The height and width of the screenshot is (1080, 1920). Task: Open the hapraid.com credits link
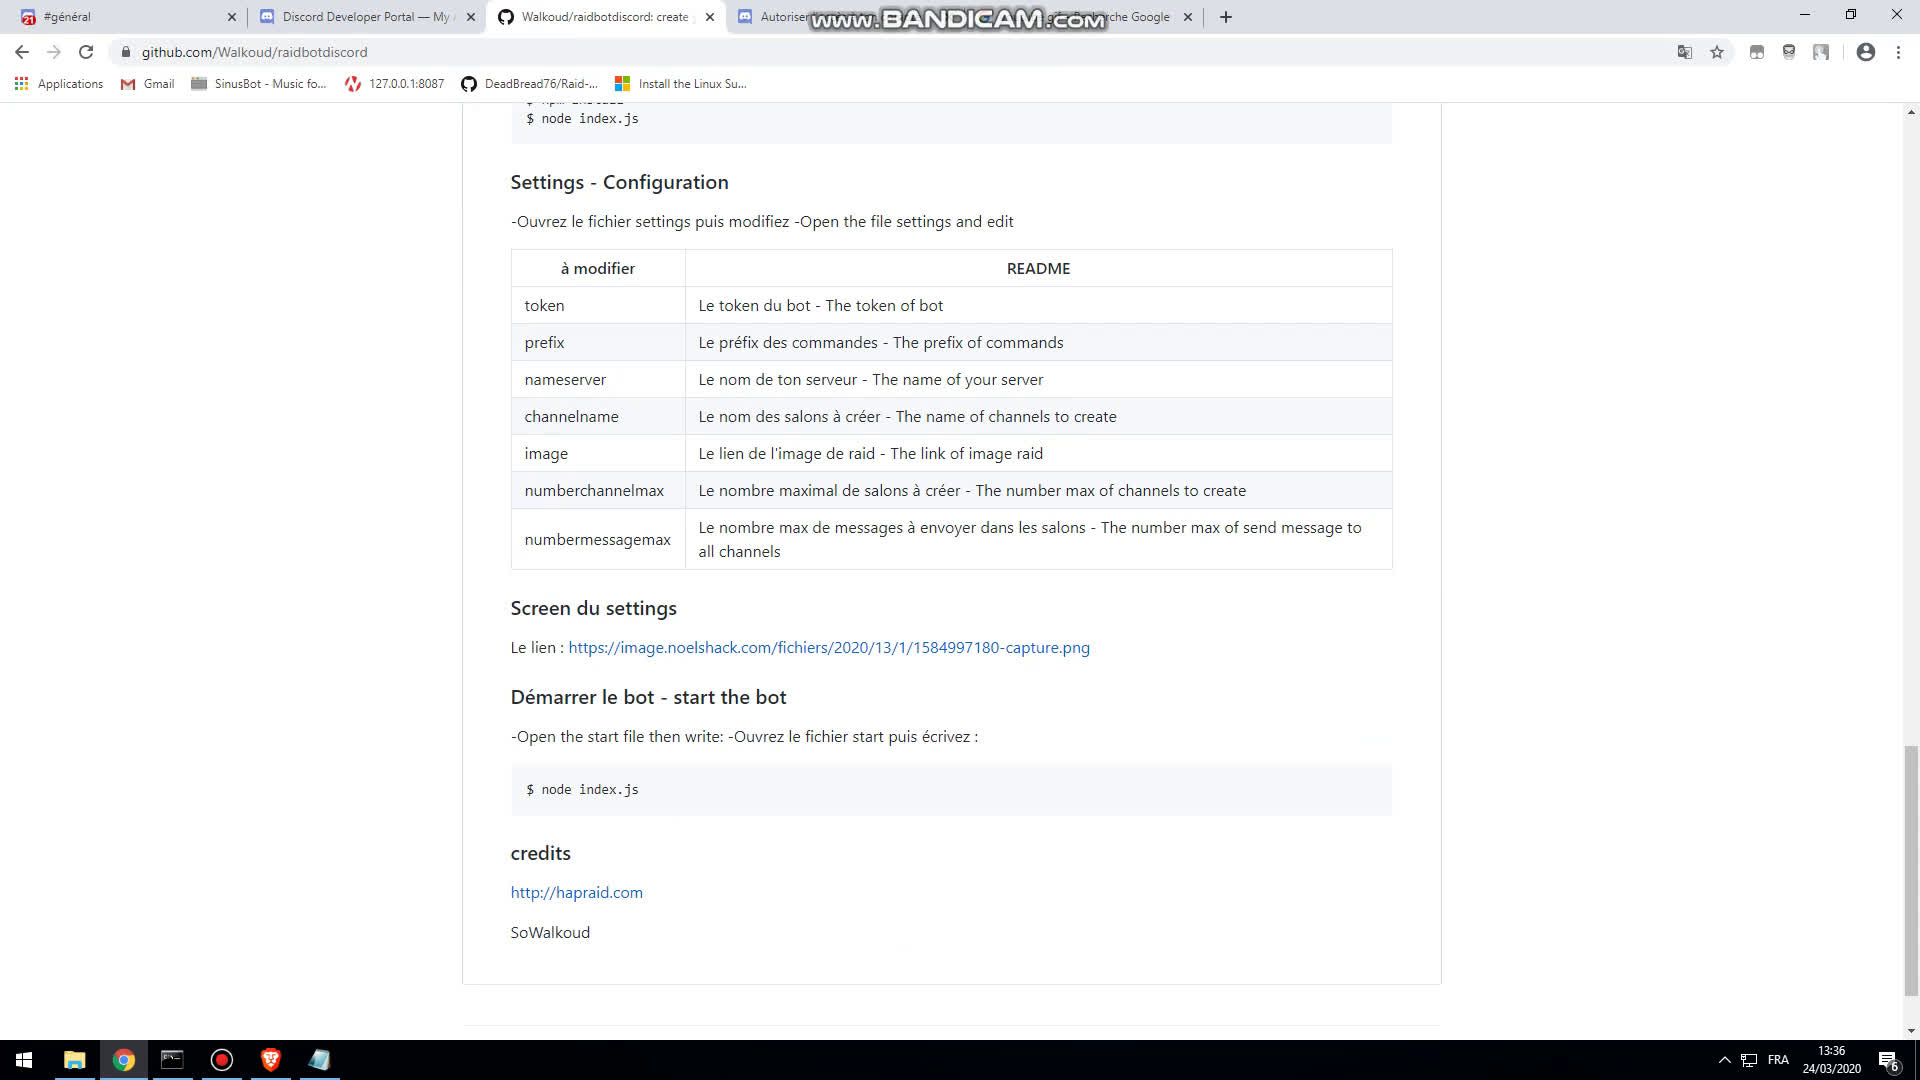(576, 893)
